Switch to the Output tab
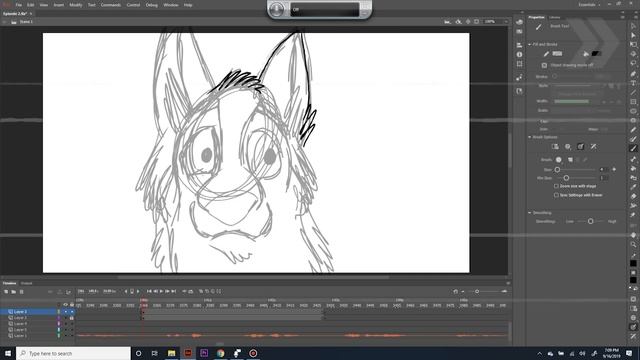640x360 pixels. coord(27,283)
